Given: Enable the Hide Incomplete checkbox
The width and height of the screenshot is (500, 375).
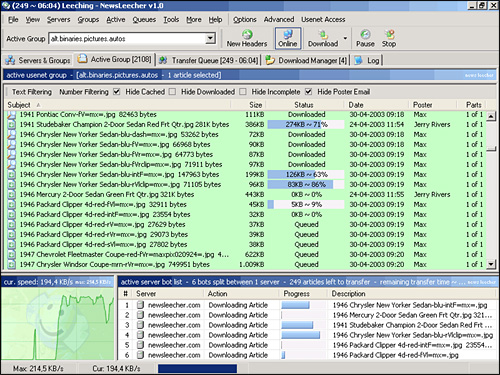Looking at the screenshot, I should pos(243,92).
